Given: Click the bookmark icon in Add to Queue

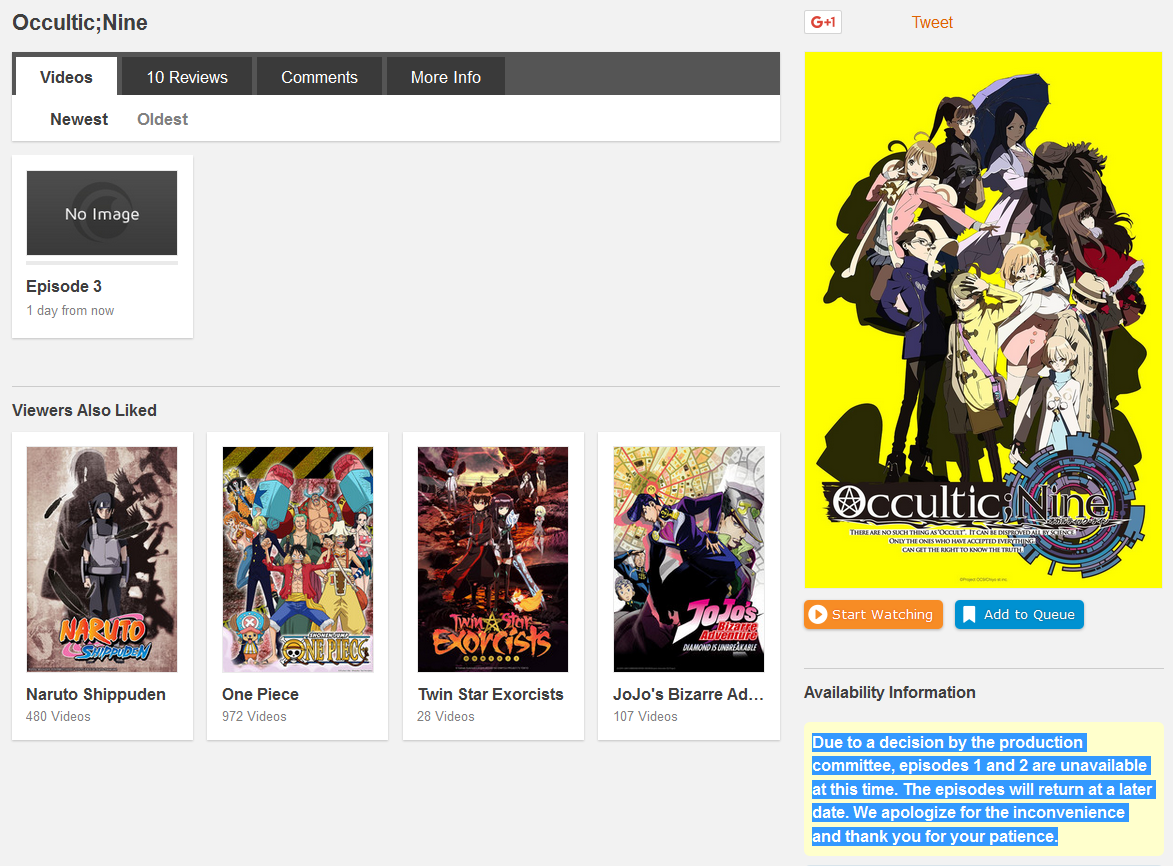Looking at the screenshot, I should (x=969, y=615).
